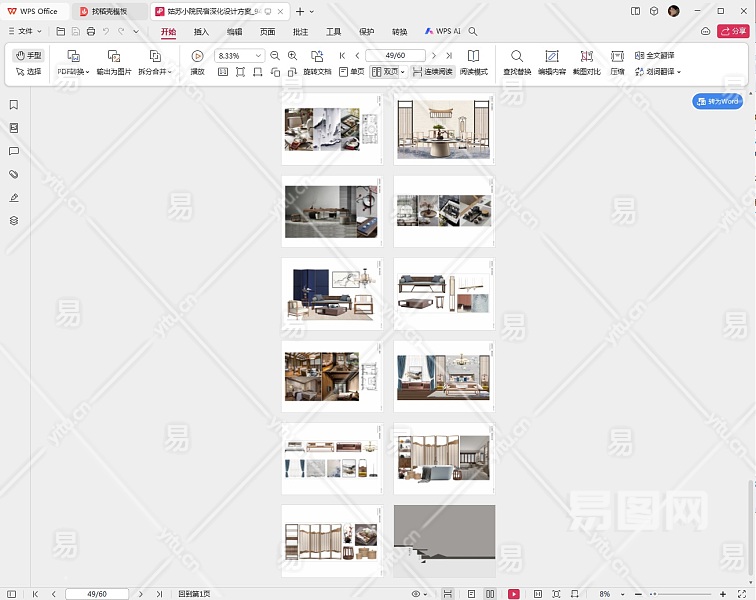This screenshot has height=600, width=756.
Task: Expand the 8.33% zoom level dropdown
Action: (261, 56)
